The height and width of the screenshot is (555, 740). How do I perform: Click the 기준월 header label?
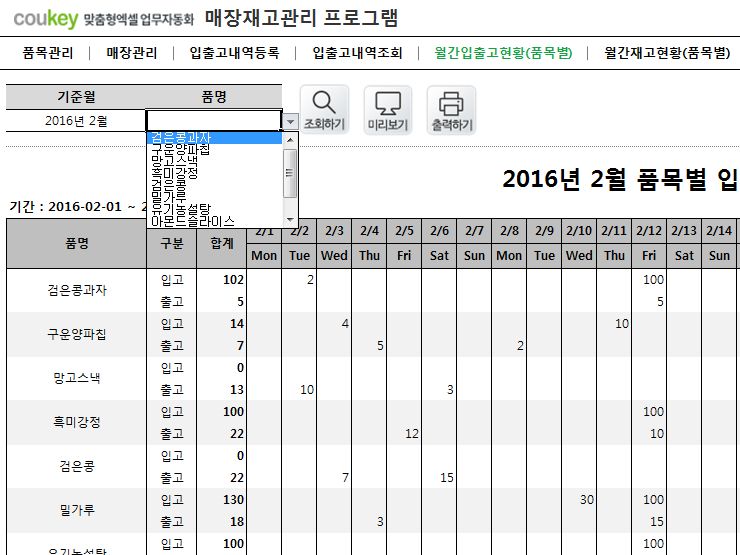click(76, 97)
